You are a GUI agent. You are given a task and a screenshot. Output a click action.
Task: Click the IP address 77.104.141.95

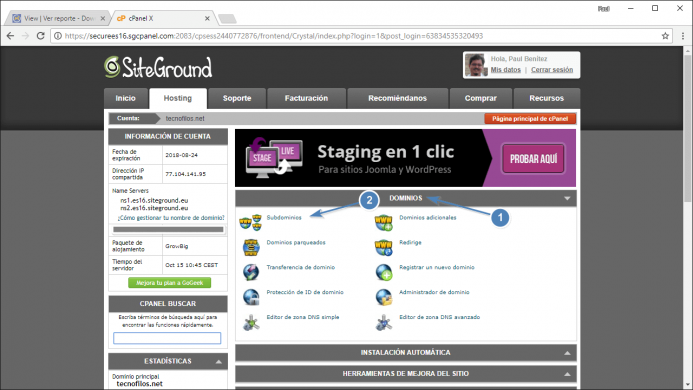186,174
